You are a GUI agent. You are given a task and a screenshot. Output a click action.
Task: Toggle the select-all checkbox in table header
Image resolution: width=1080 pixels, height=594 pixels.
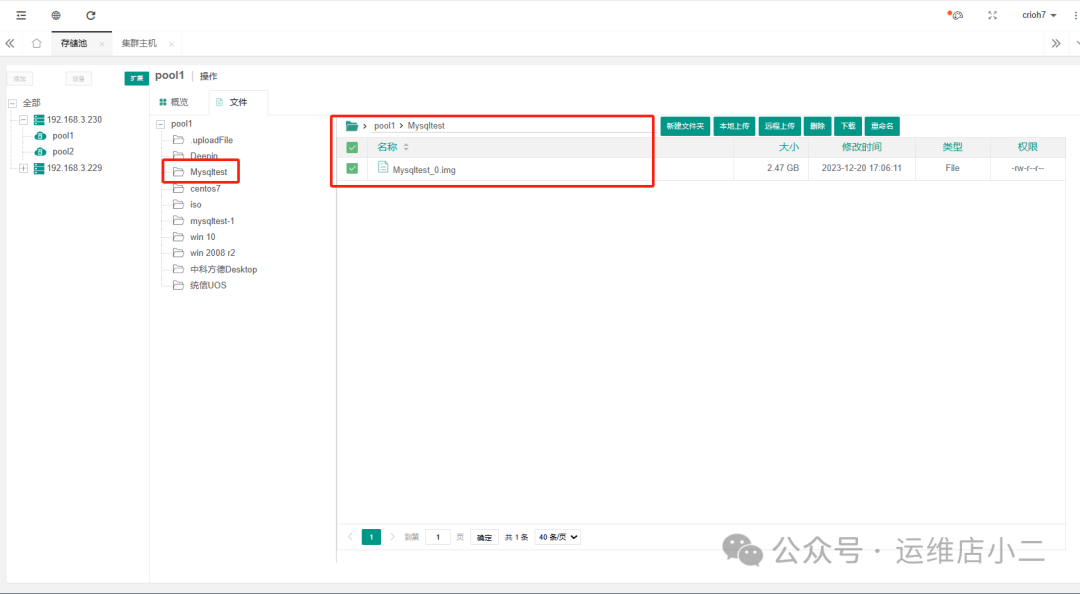[352, 147]
